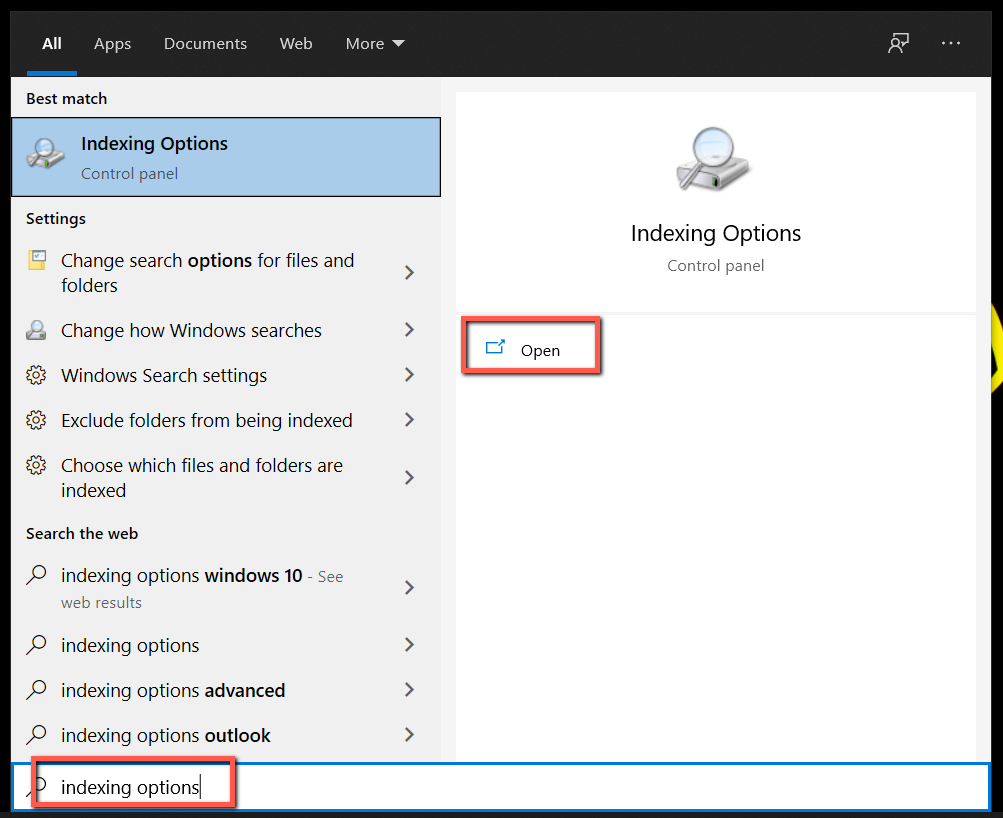Image resolution: width=1003 pixels, height=818 pixels.
Task: Click the feedback icon in the search header
Action: (x=898, y=43)
